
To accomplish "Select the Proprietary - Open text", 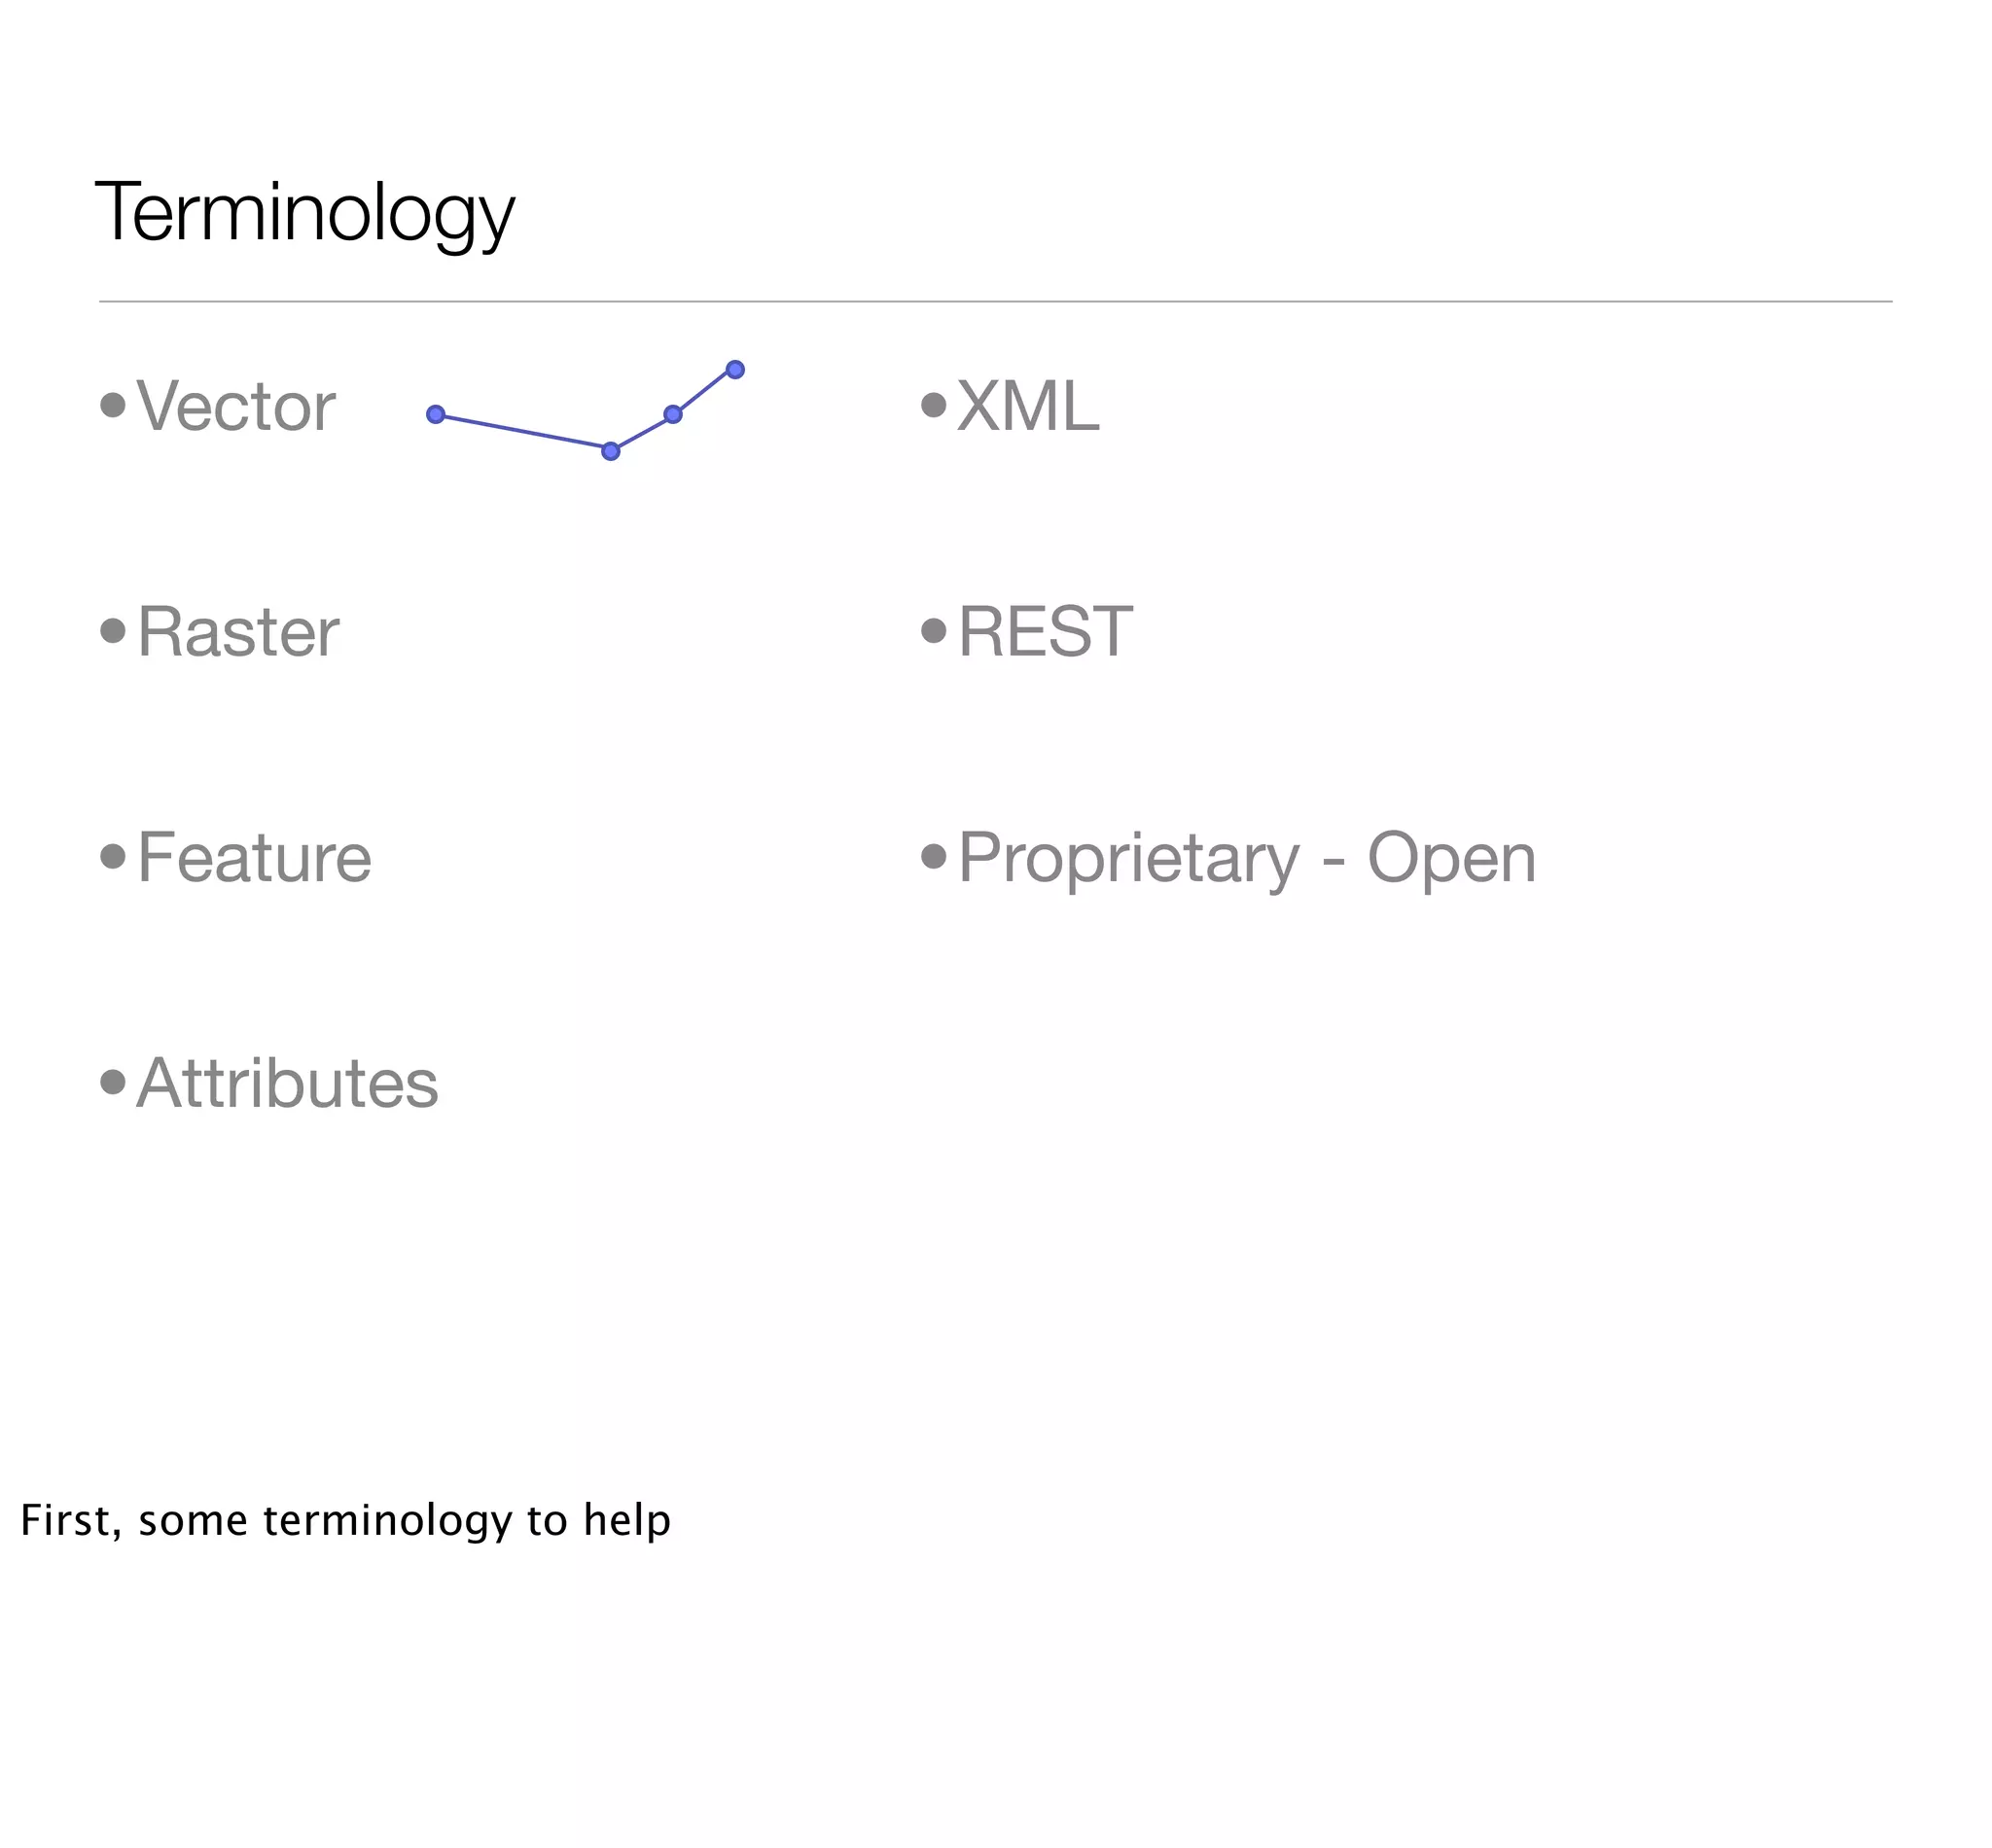I will coord(1246,858).
